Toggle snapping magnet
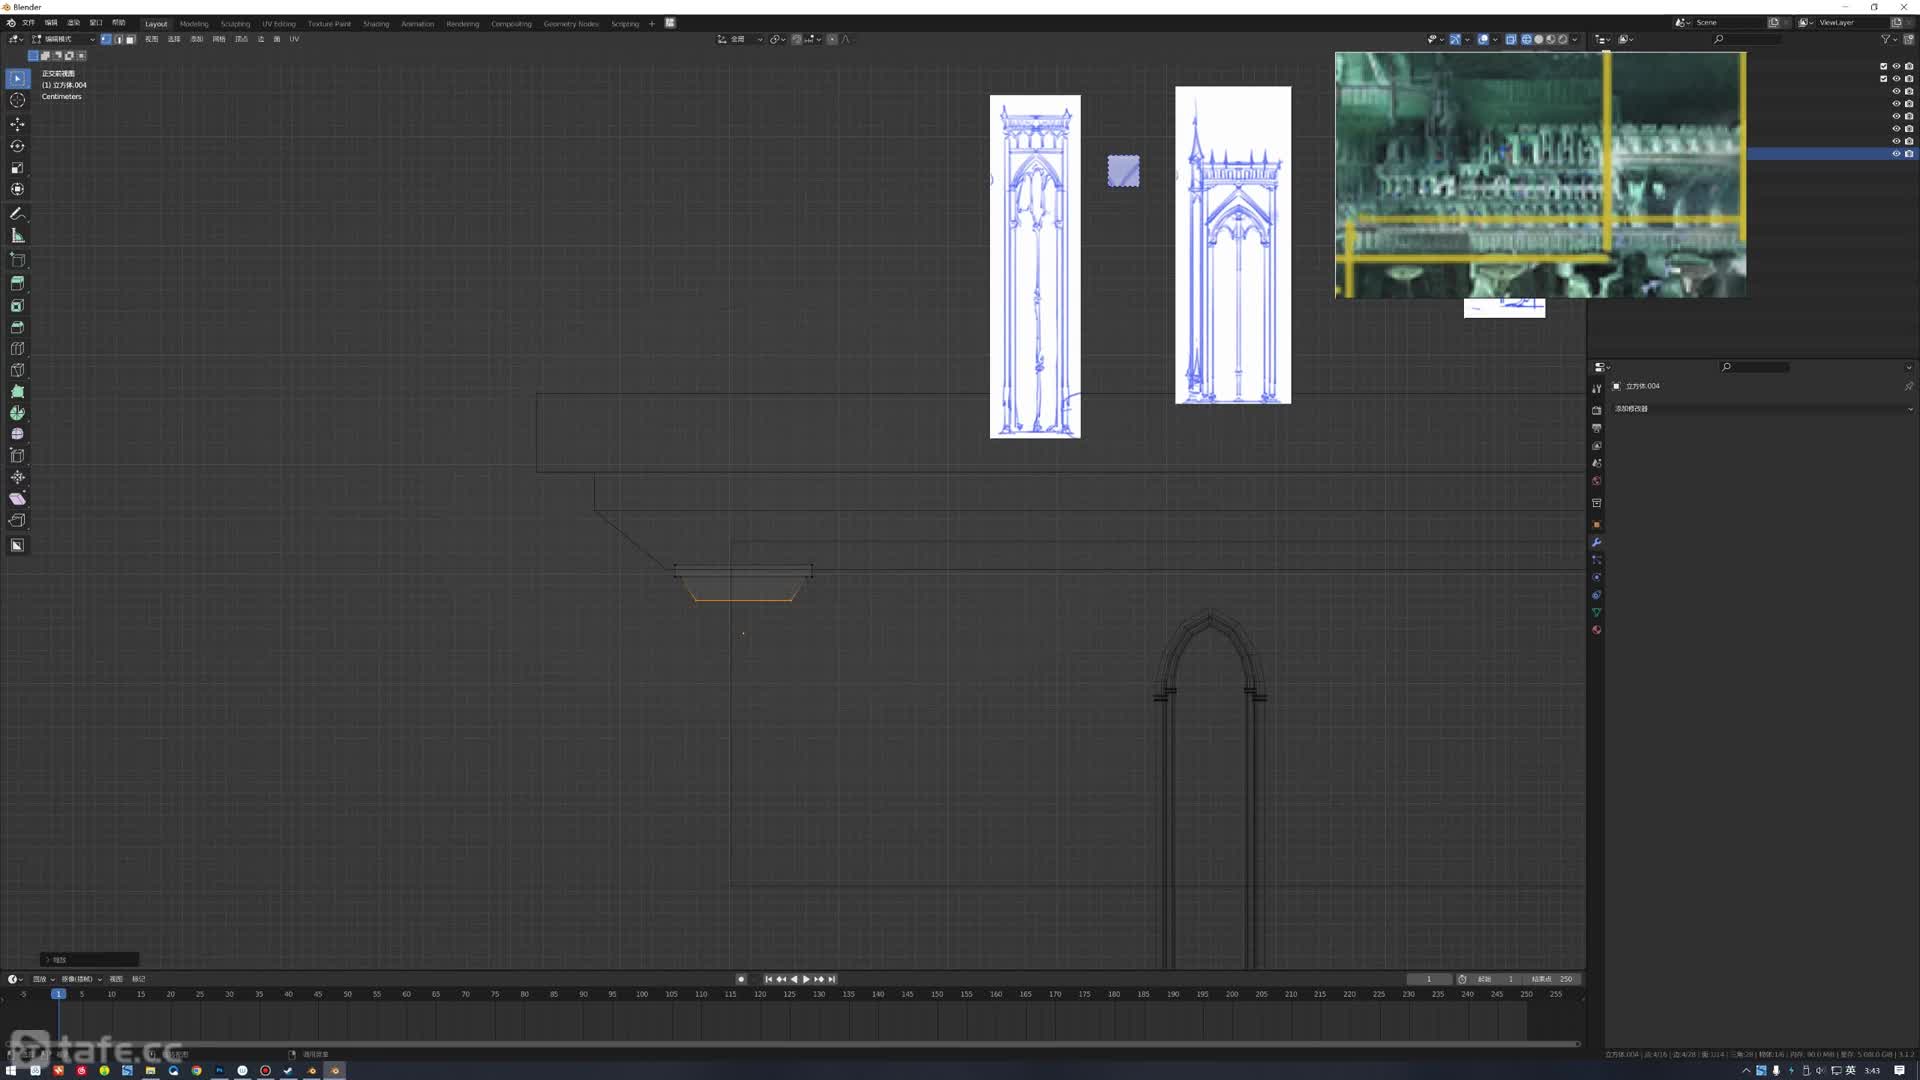 (x=797, y=39)
